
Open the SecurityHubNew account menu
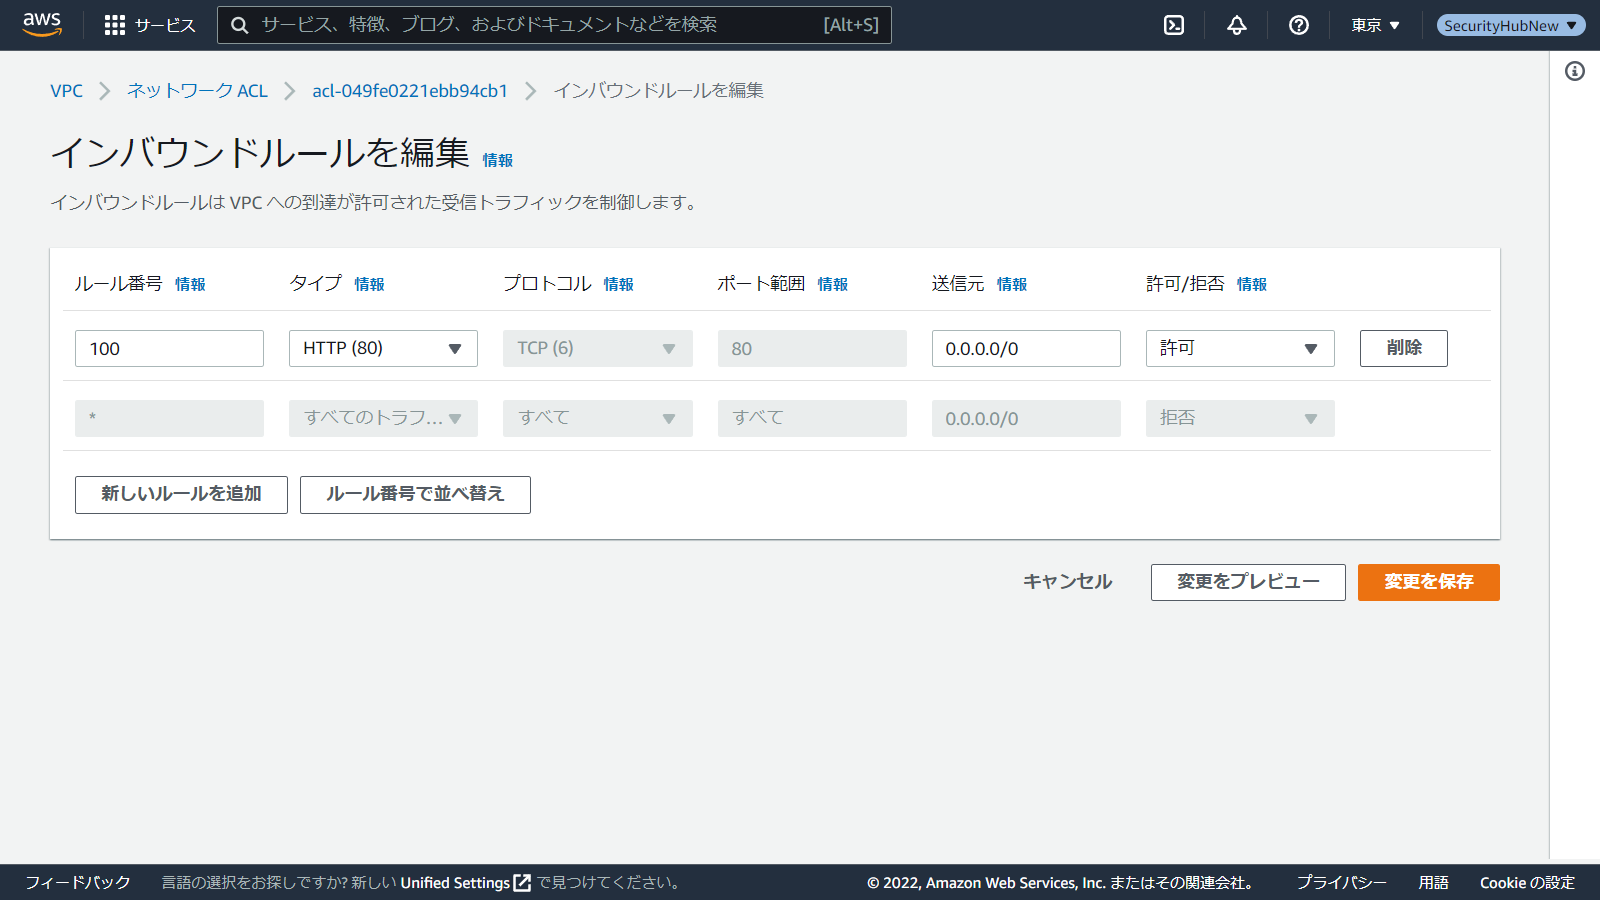click(x=1510, y=25)
